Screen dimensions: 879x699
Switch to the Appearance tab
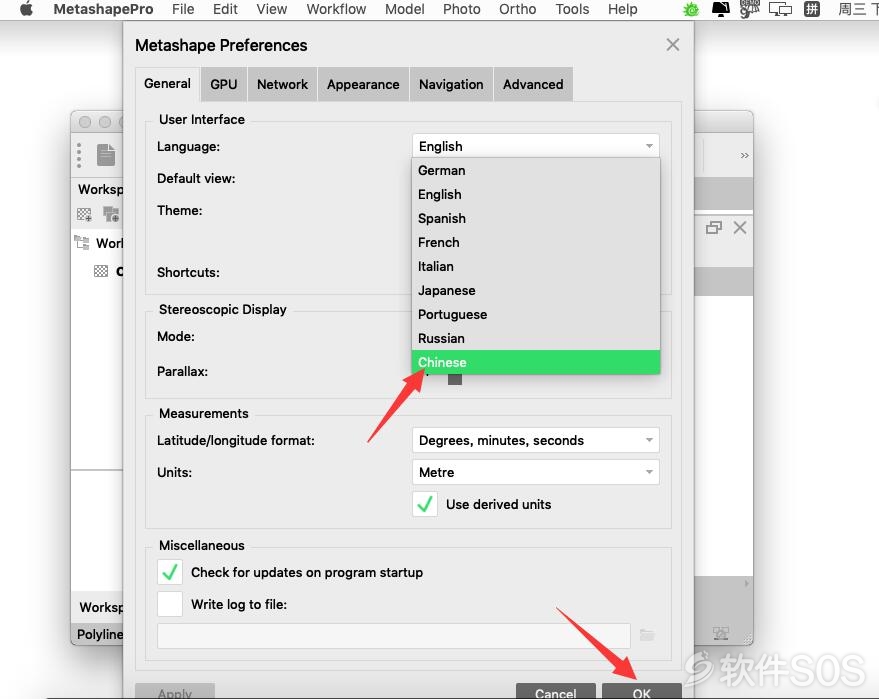[x=363, y=85]
